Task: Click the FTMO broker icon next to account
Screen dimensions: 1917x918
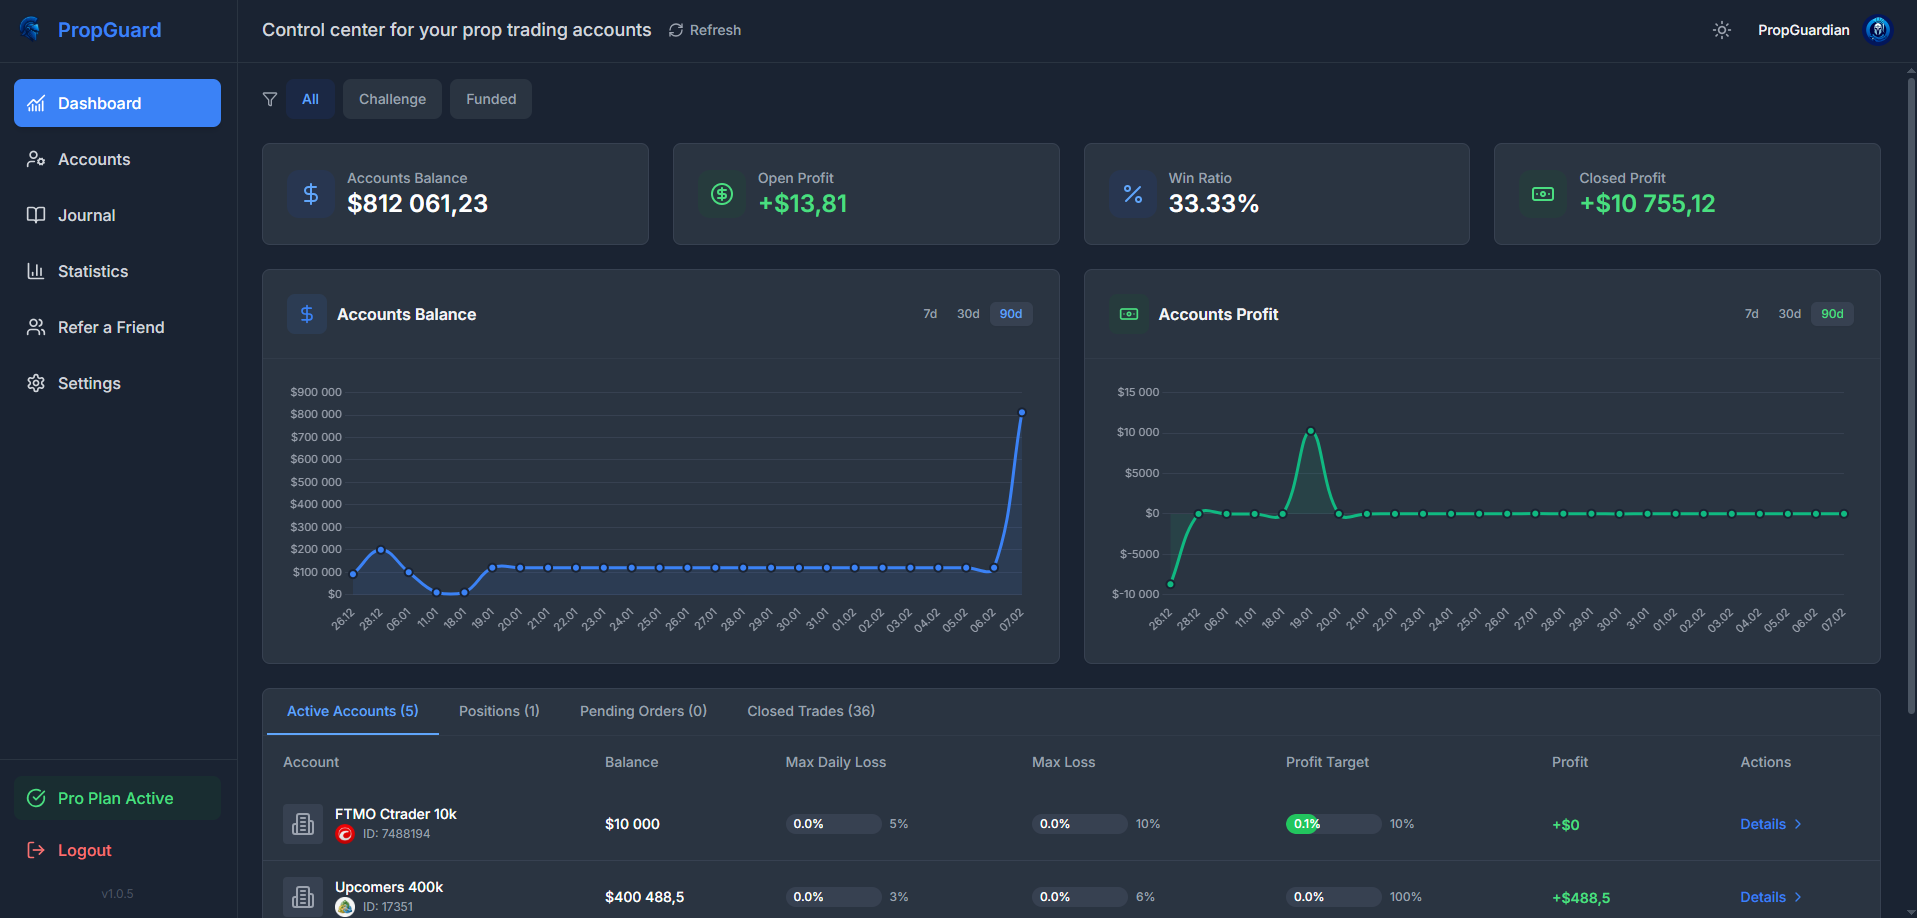Action: click(x=345, y=833)
